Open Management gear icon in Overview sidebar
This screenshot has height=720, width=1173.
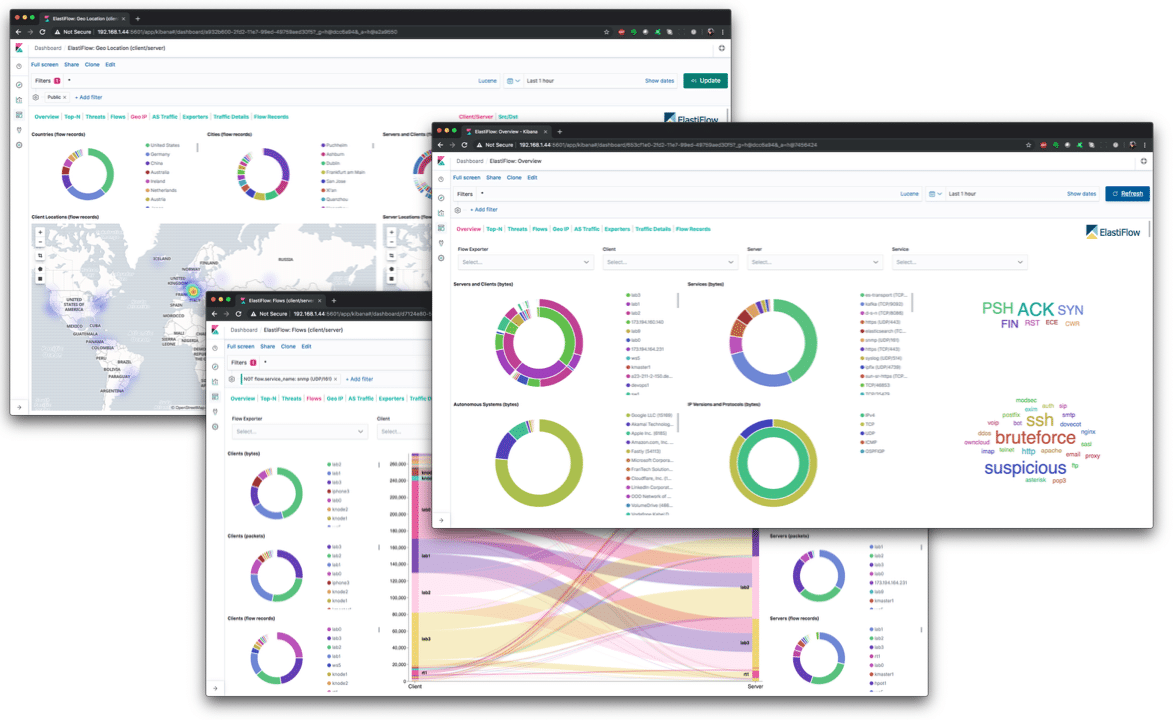pos(441,258)
